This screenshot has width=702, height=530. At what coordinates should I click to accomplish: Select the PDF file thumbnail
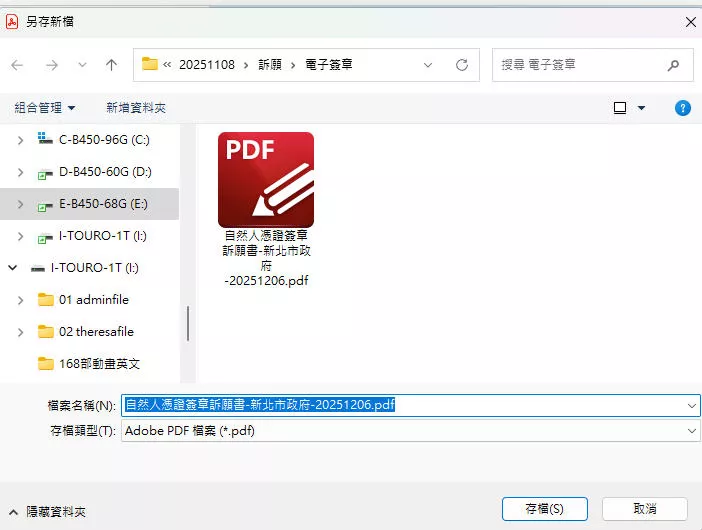tap(266, 180)
